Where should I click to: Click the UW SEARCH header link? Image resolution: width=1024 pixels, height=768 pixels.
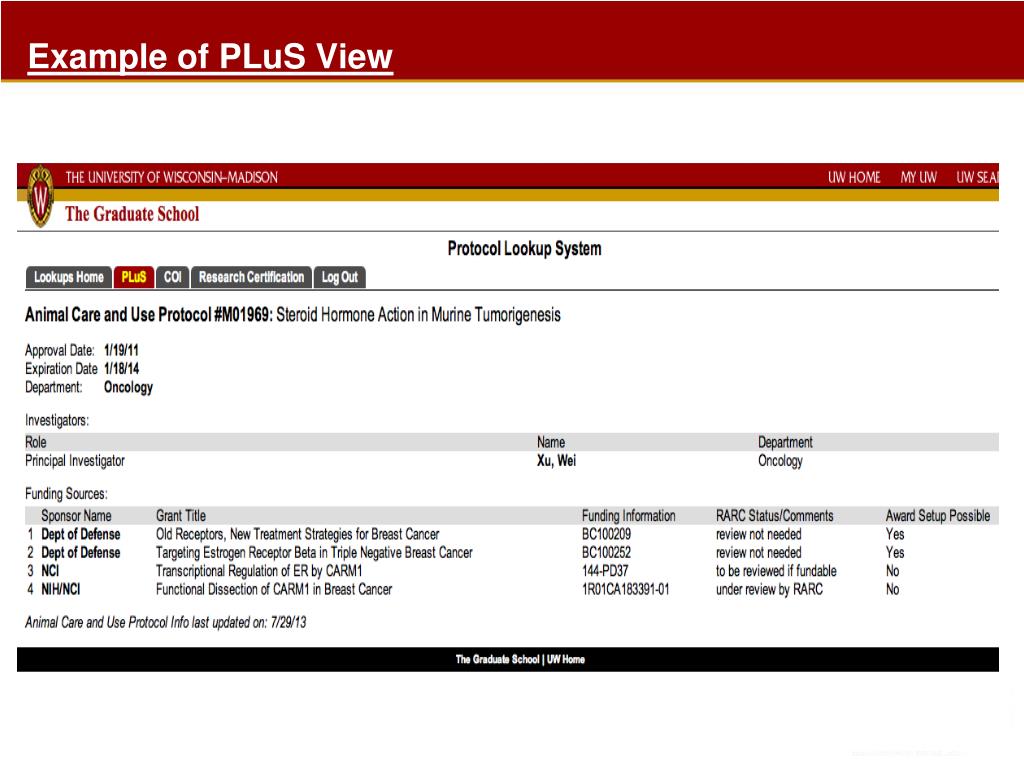[977, 177]
